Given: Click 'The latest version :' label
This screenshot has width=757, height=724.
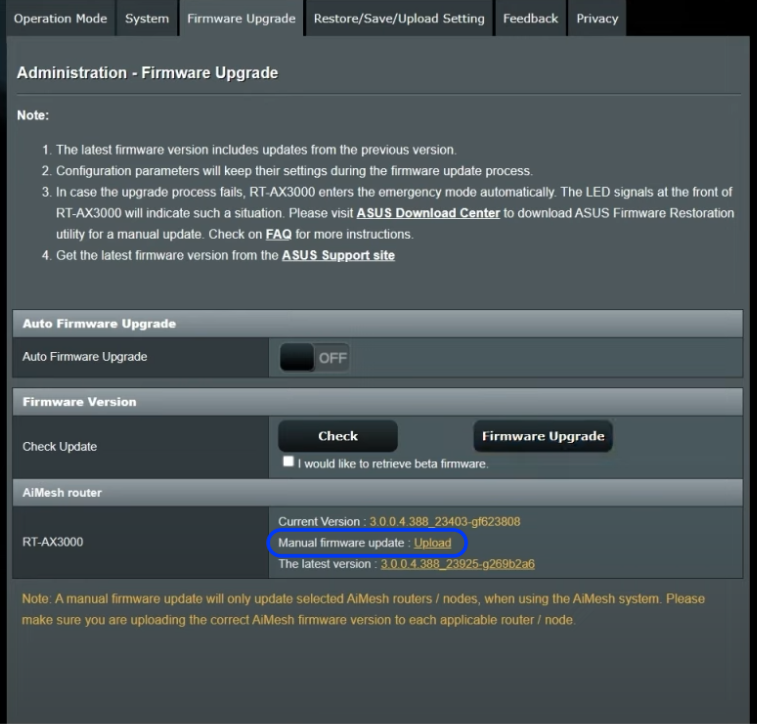Looking at the screenshot, I should pos(328,564).
